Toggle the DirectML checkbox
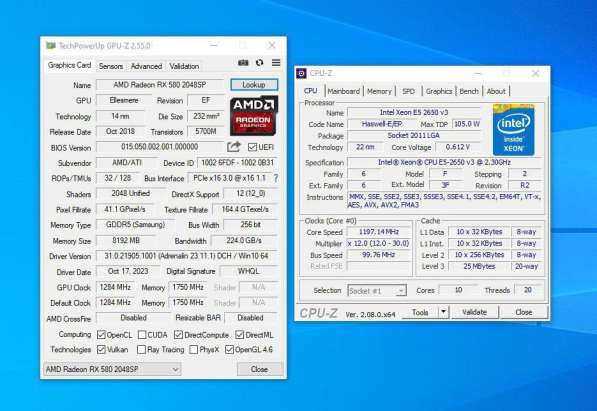The image size is (597, 411). 239,335
